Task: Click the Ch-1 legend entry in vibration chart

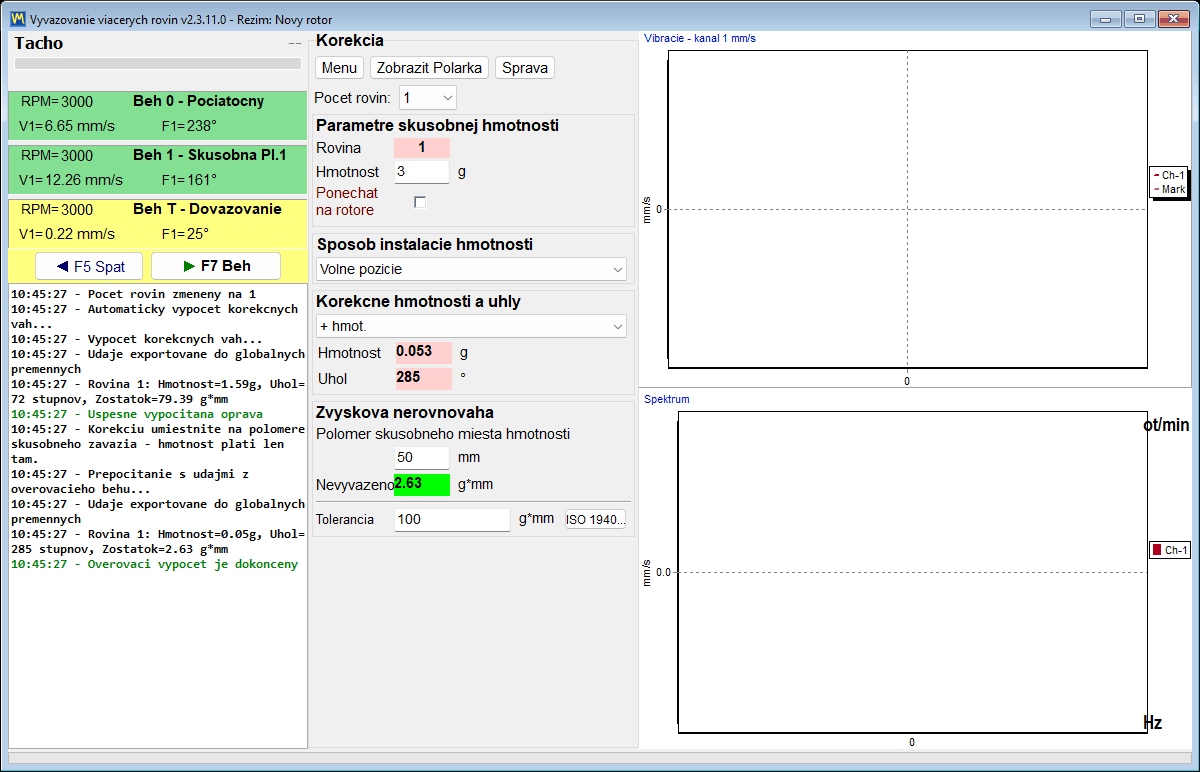Action: coord(1169,176)
